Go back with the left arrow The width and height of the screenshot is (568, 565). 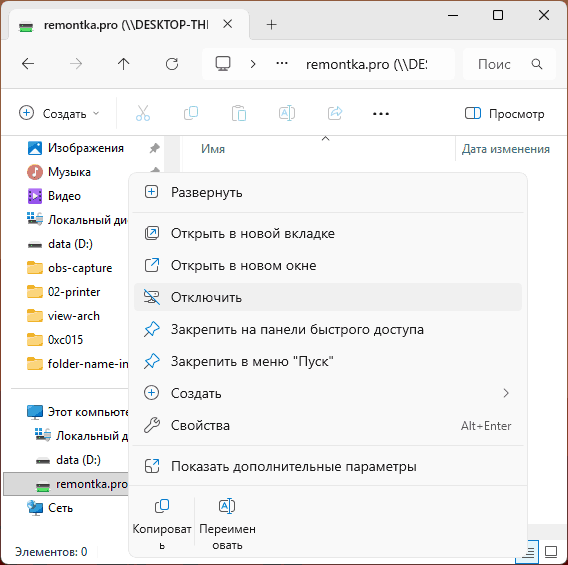[x=28, y=64]
